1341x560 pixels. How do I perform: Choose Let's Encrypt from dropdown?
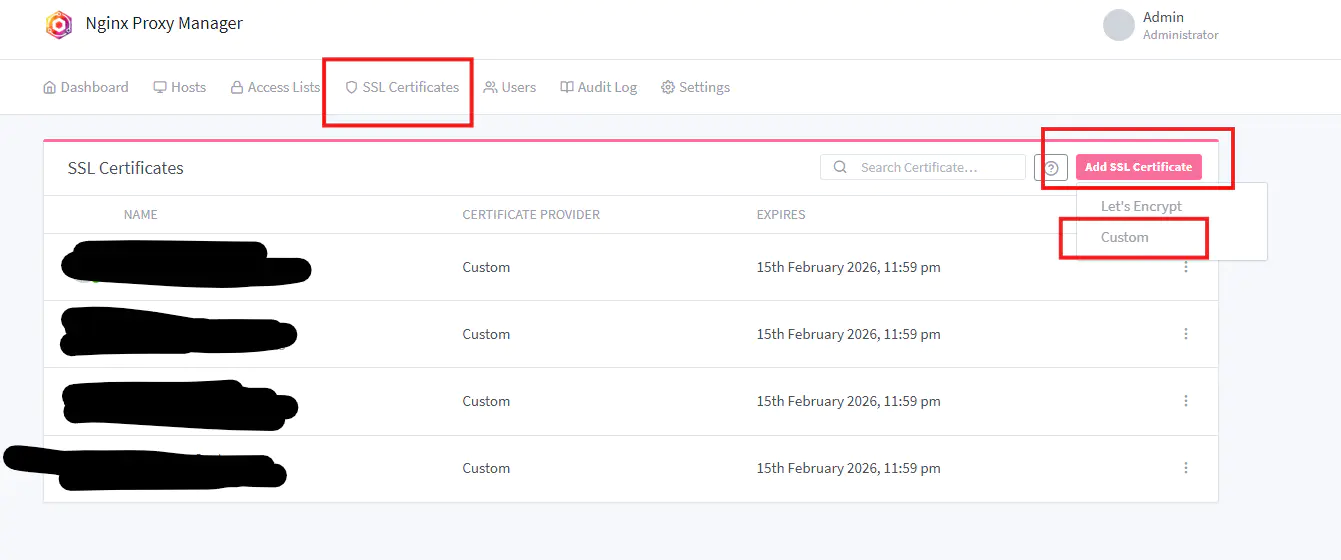pyautogui.click(x=1141, y=206)
